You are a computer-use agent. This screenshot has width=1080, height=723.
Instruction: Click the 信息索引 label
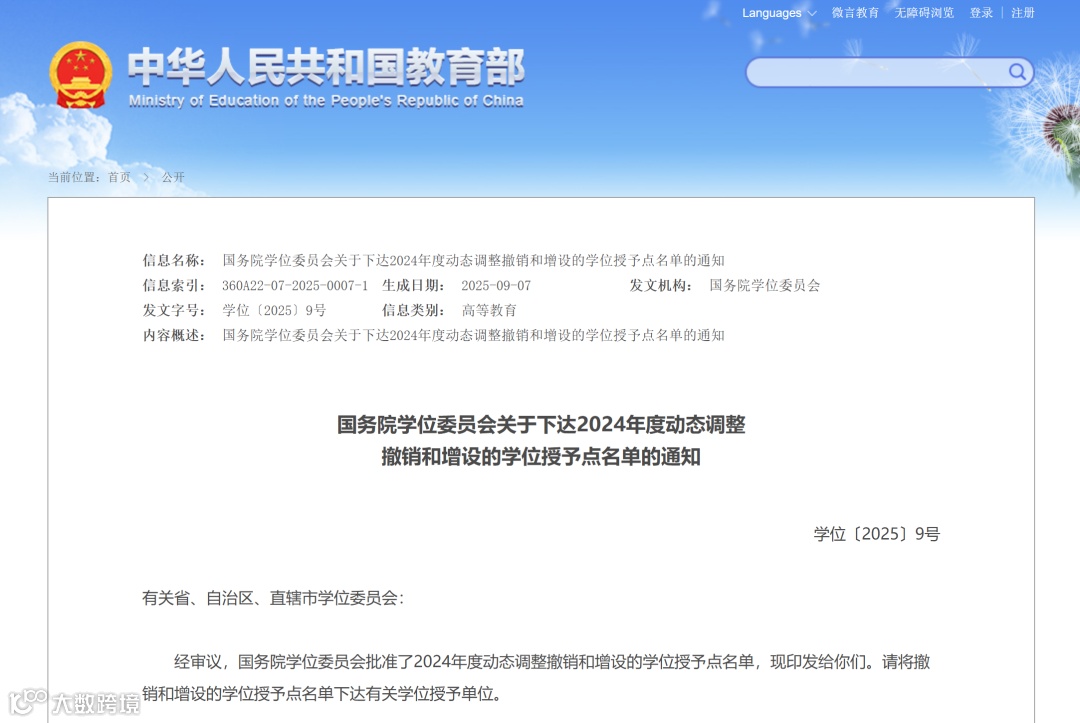click(x=174, y=285)
